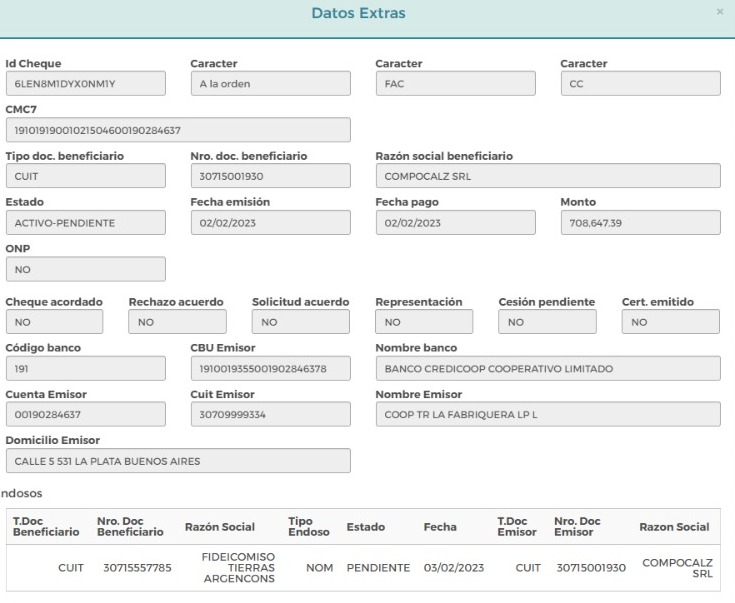Focus the Razón social beneficiario field
735x603 pixels.
(x=548, y=176)
